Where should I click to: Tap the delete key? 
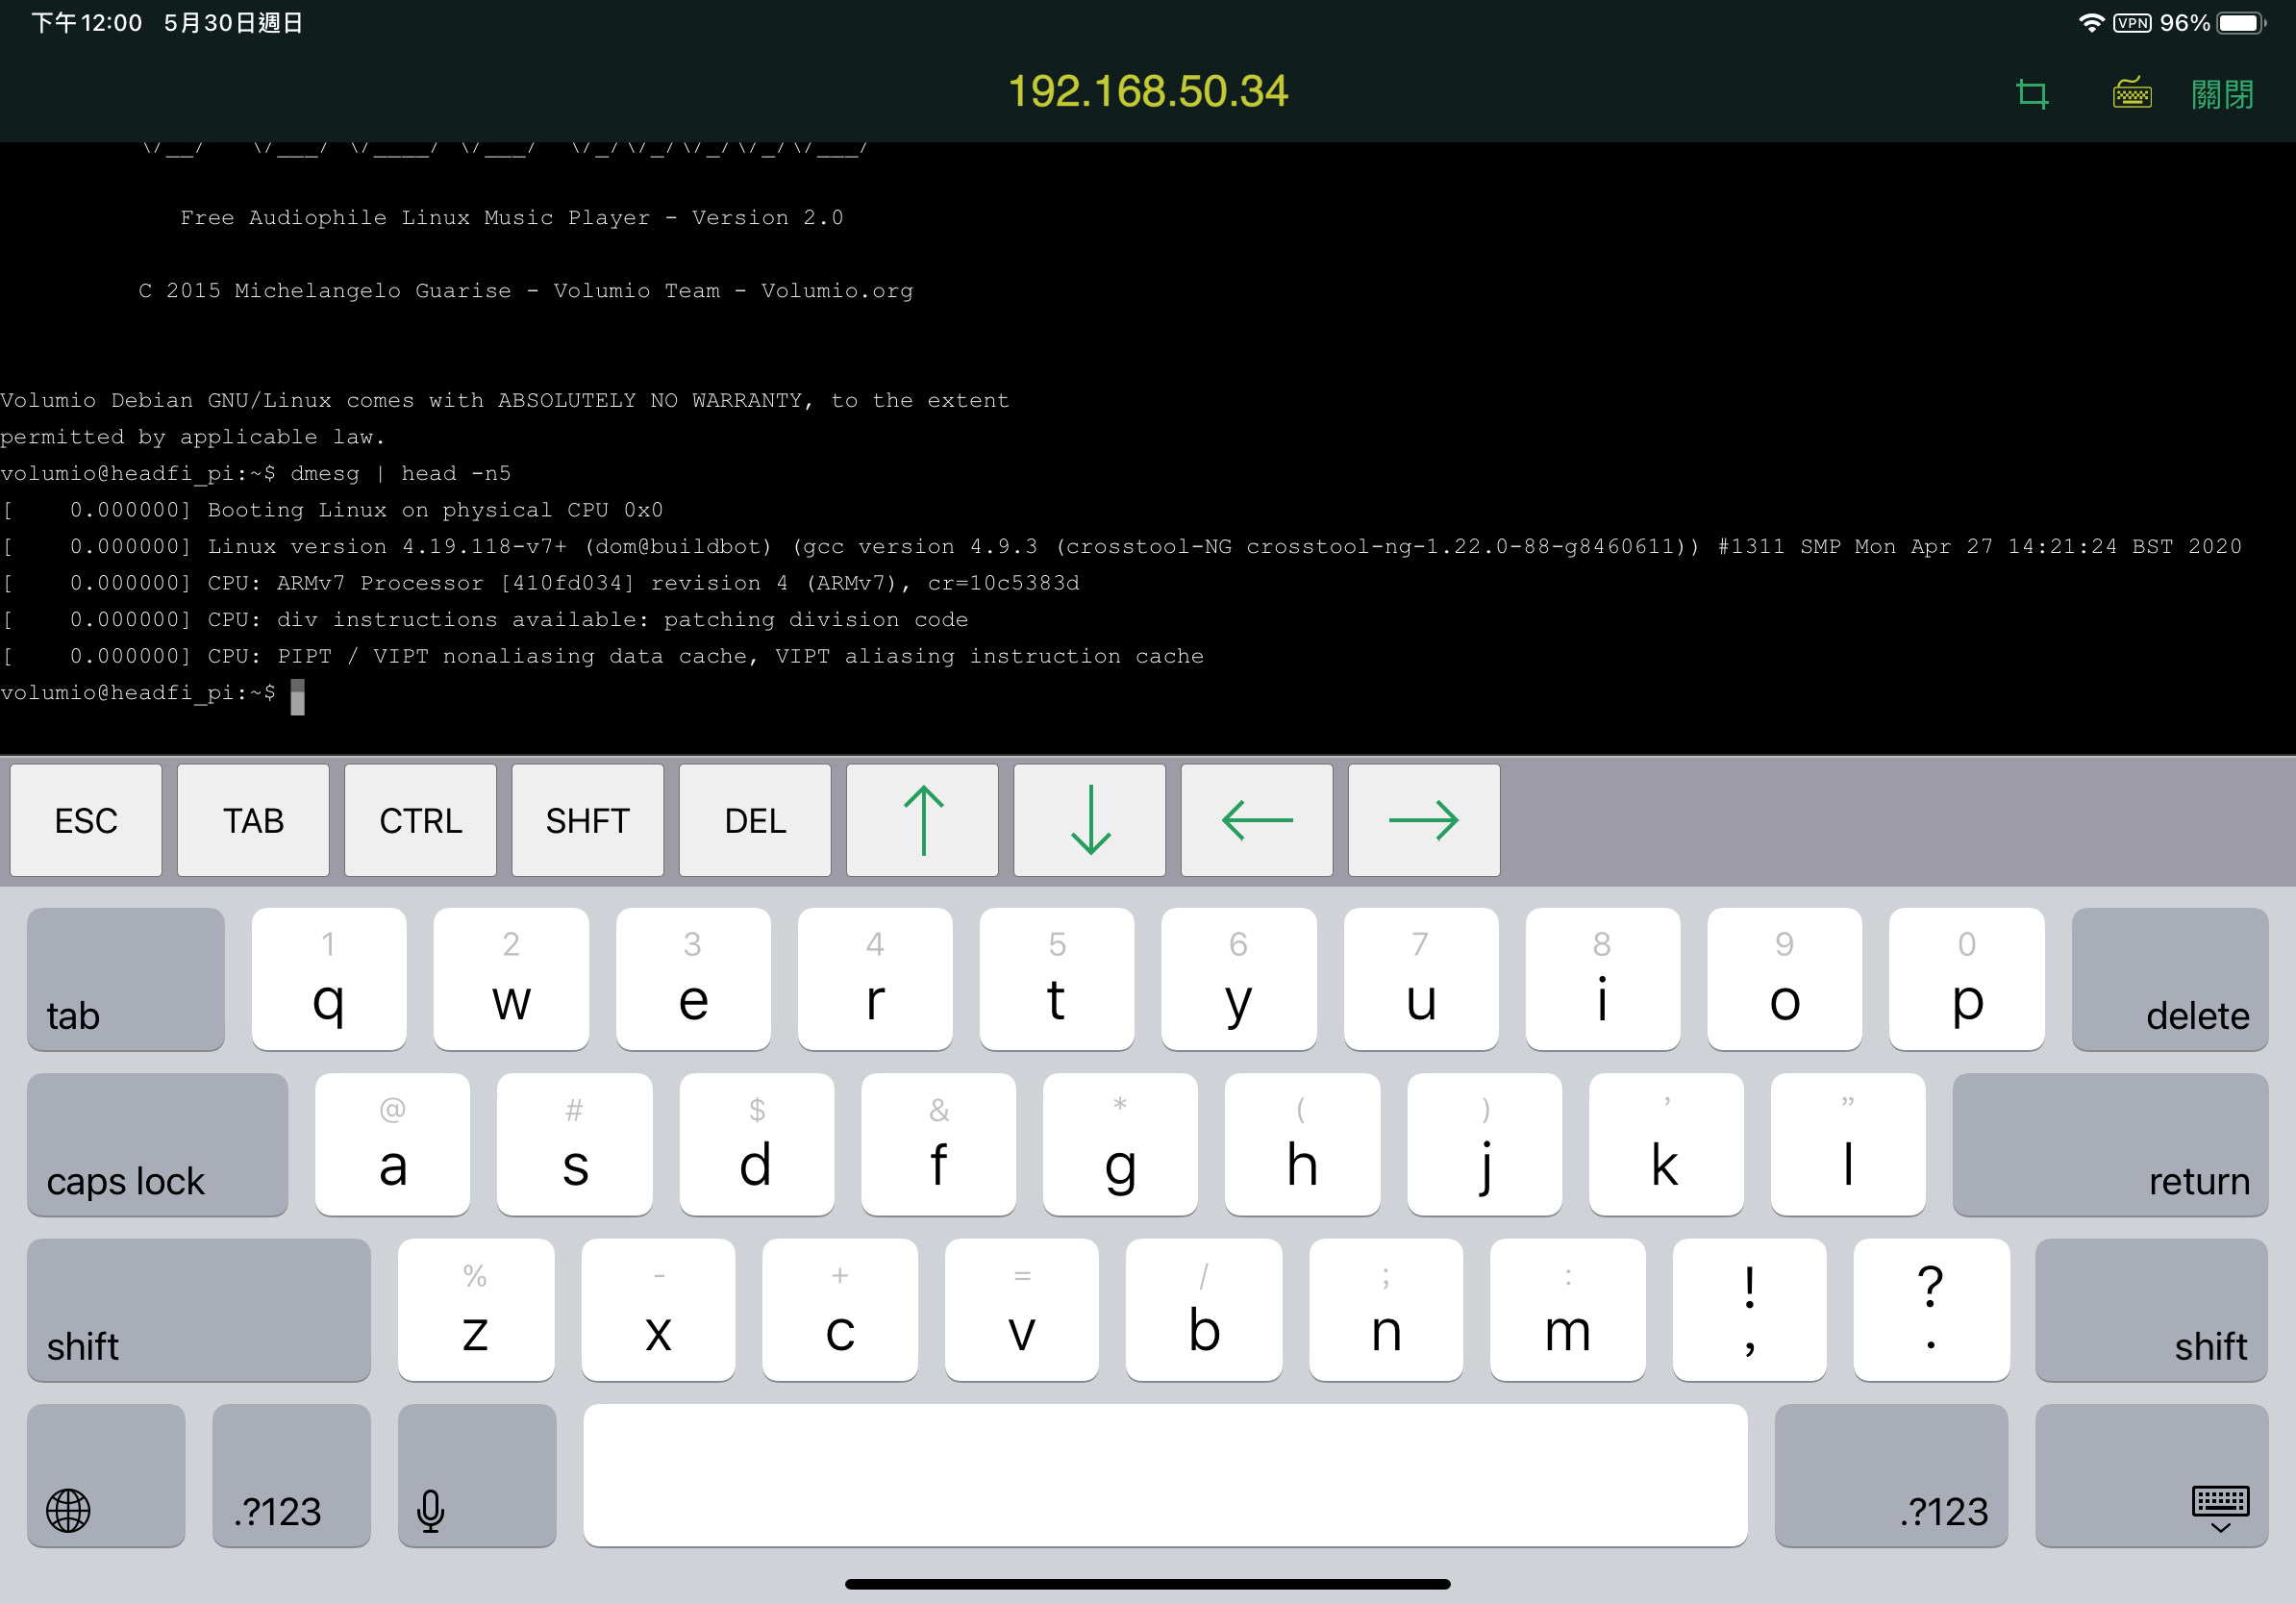click(2170, 979)
